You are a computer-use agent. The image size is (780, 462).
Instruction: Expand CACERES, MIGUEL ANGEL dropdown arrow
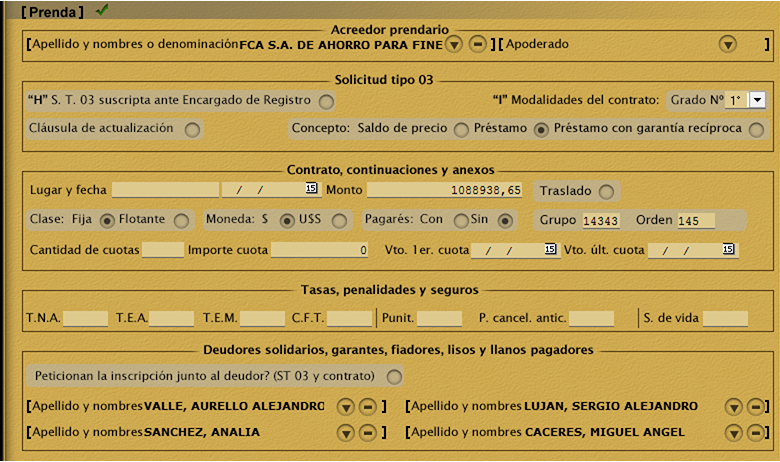tap(733, 433)
